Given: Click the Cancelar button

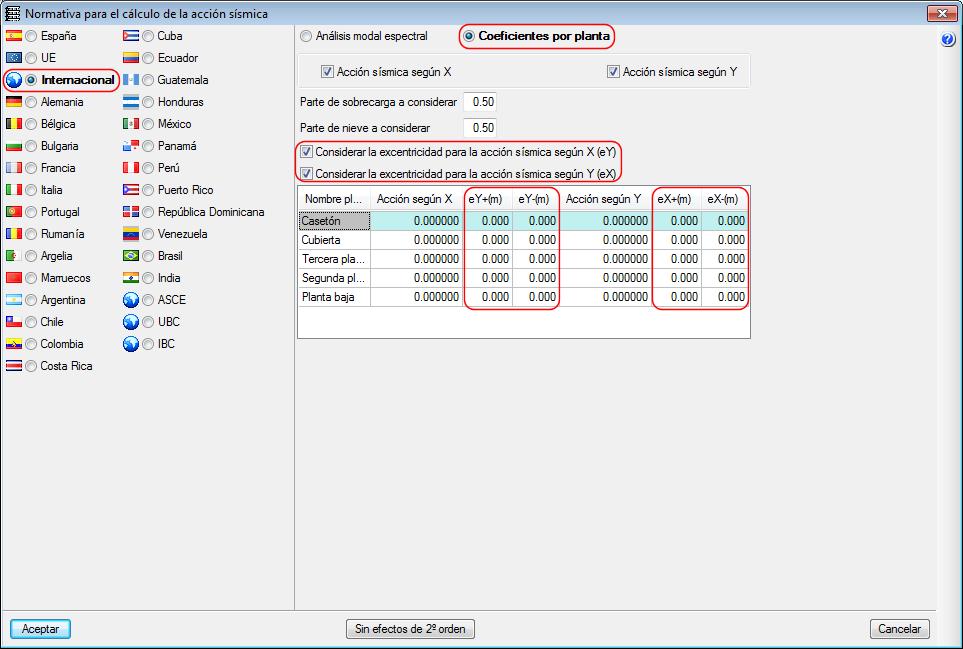Looking at the screenshot, I should pos(900,629).
